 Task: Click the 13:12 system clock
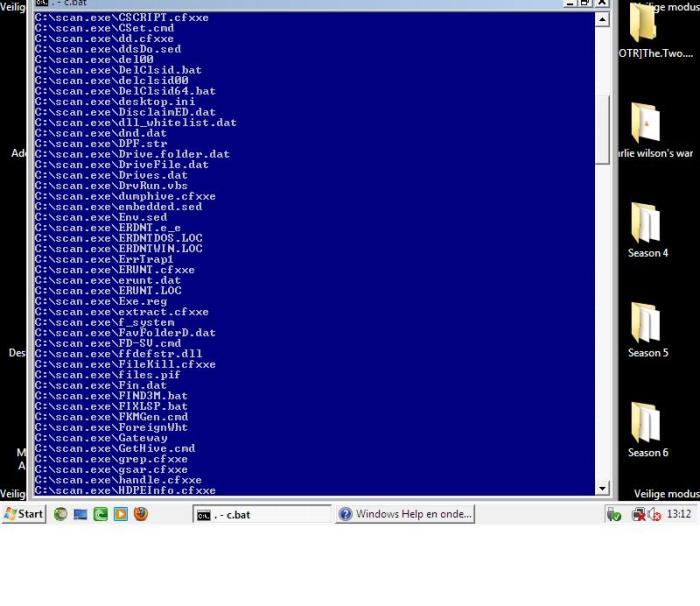click(x=679, y=514)
